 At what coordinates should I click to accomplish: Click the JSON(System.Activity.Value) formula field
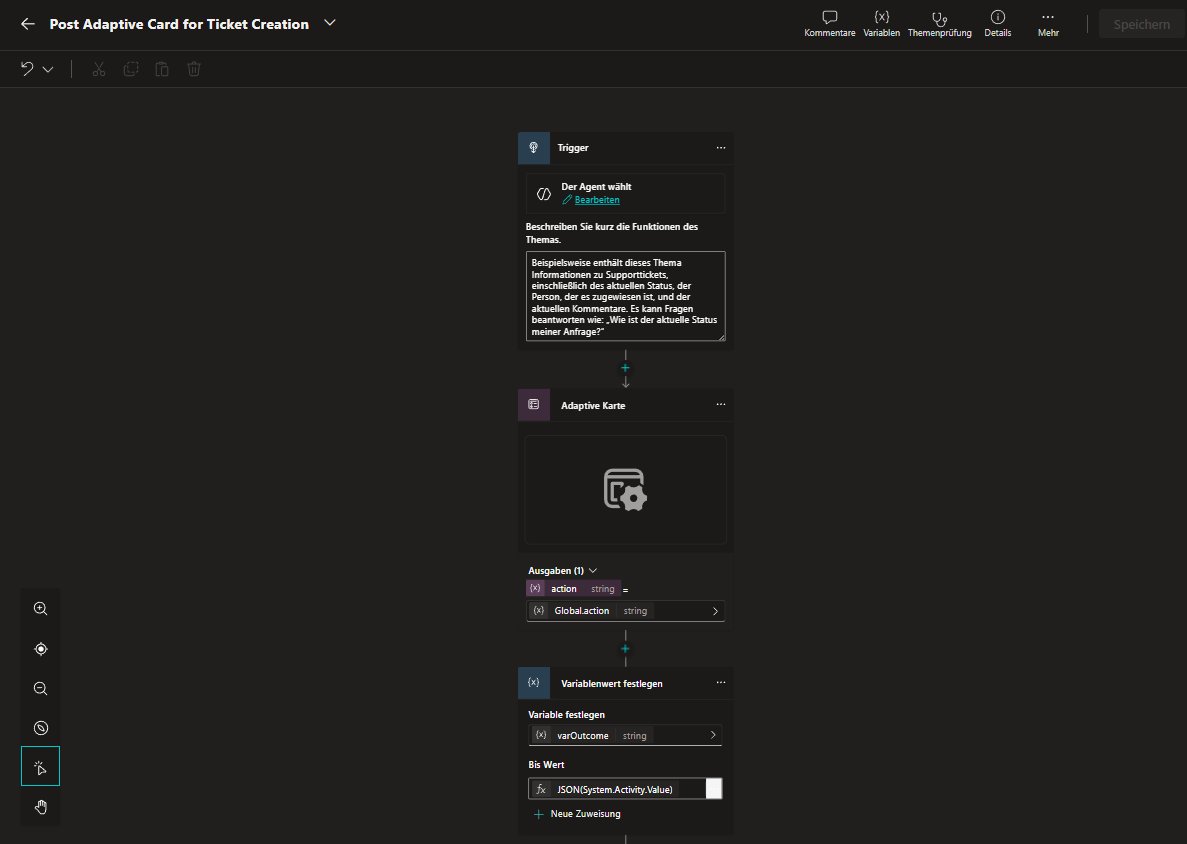click(616, 789)
